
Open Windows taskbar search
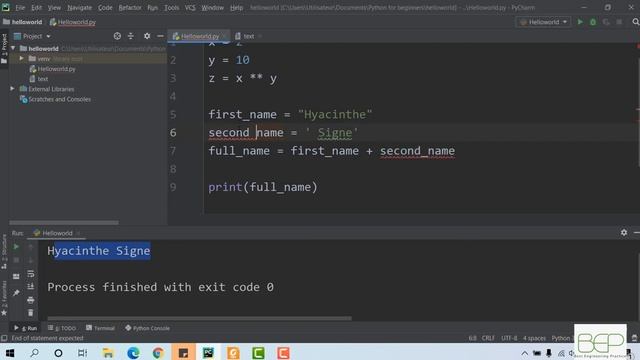(34, 353)
